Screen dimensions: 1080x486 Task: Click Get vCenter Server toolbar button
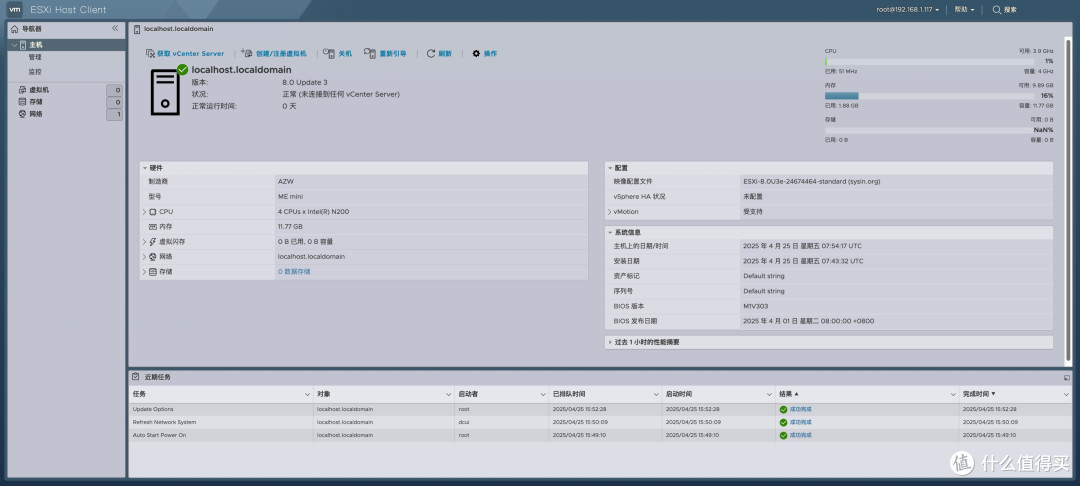click(x=185, y=54)
